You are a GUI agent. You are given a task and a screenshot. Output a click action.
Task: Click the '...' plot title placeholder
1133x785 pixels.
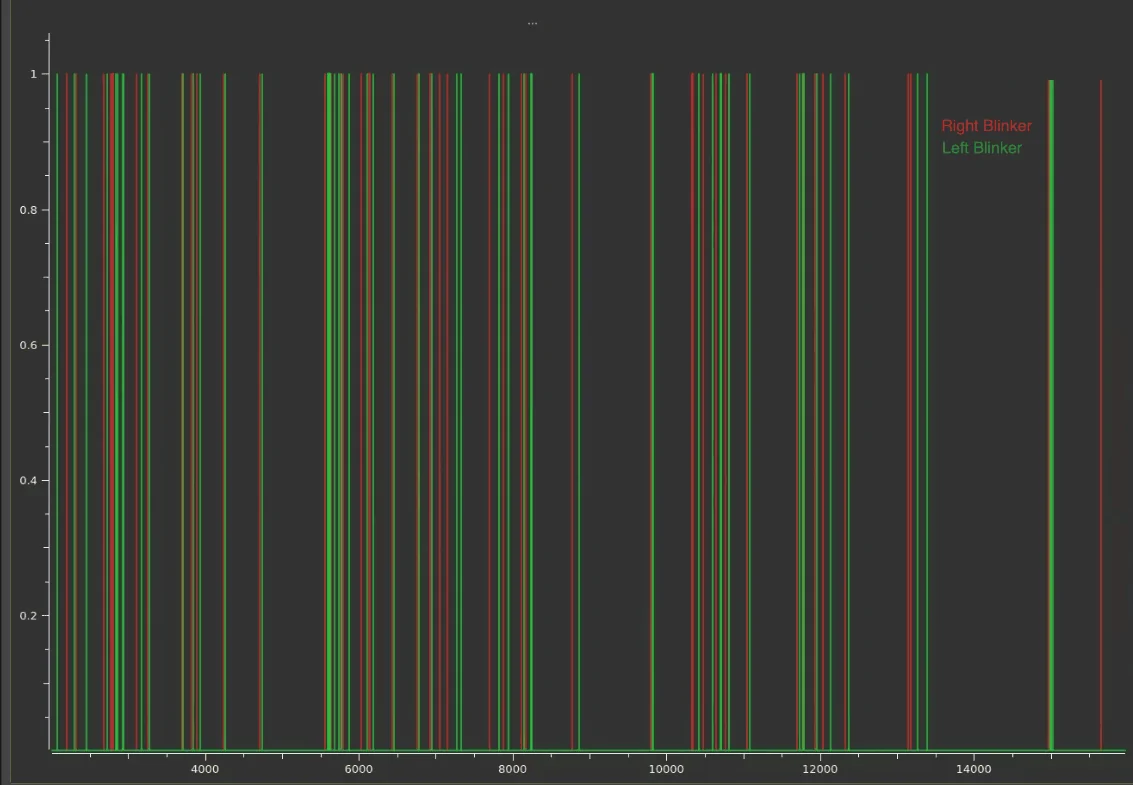pyautogui.click(x=532, y=23)
